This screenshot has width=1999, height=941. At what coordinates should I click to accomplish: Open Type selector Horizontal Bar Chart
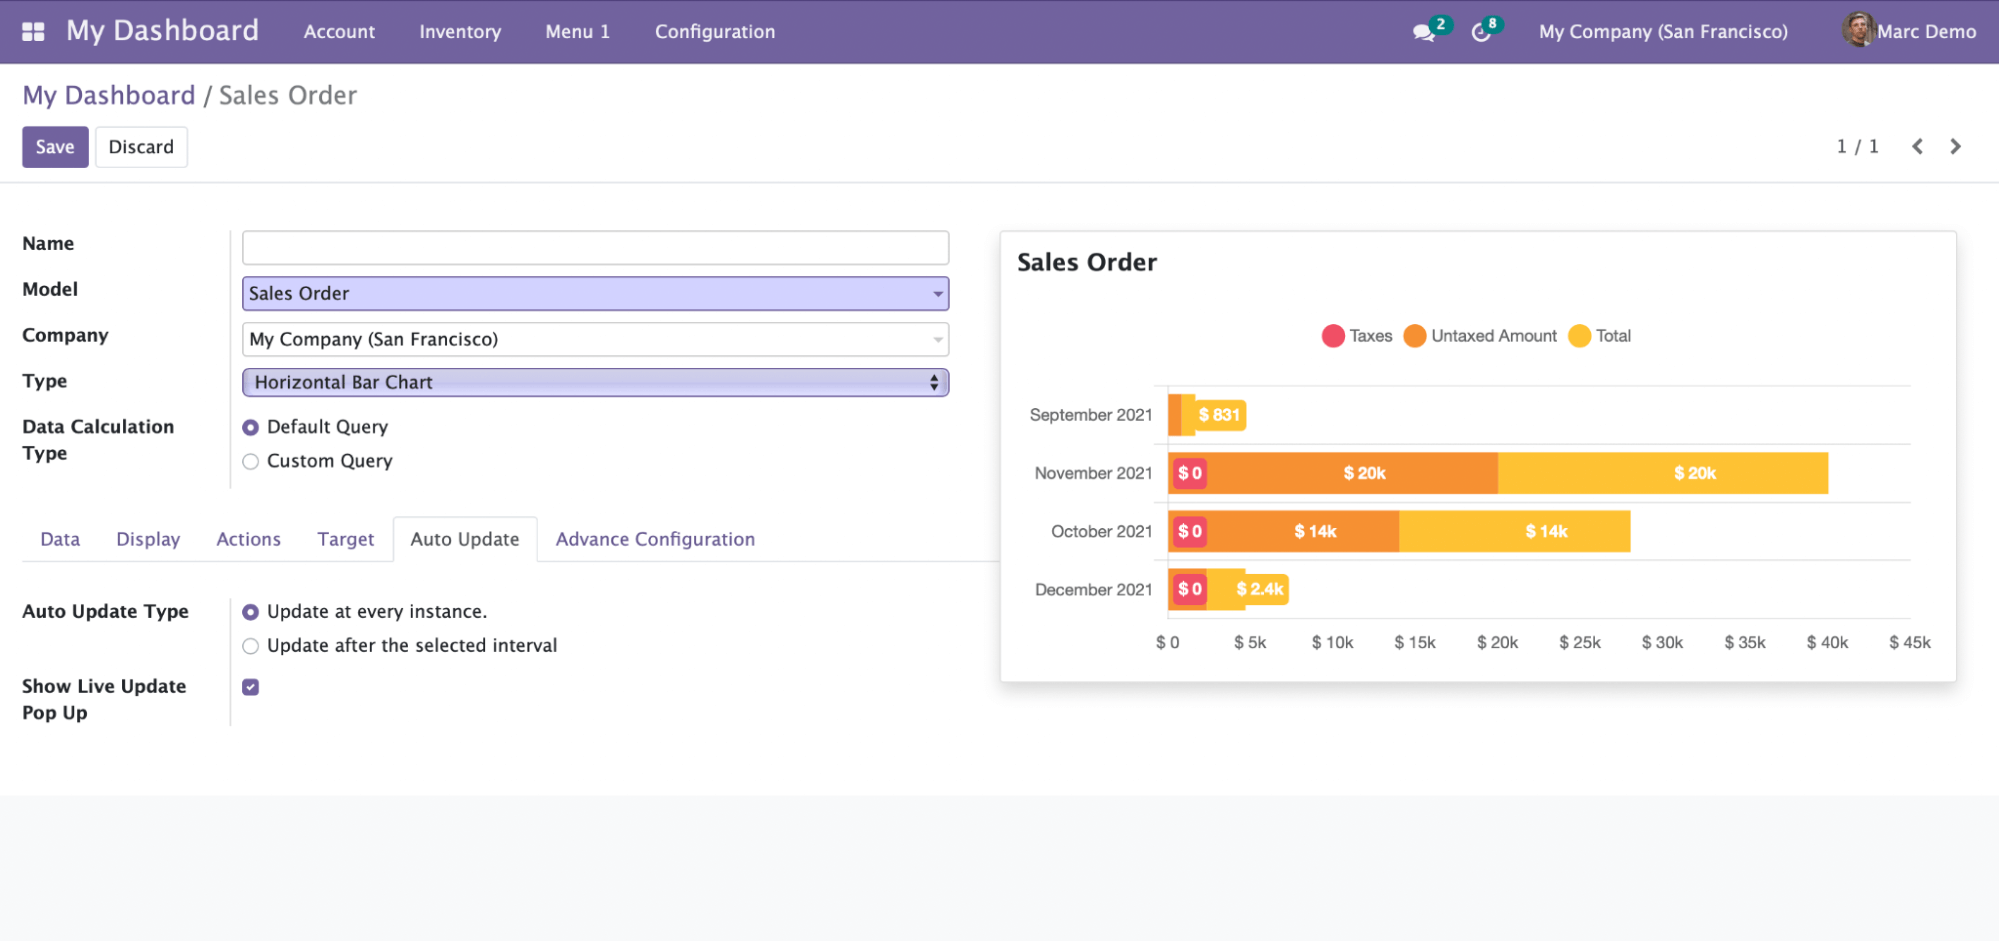tap(595, 382)
